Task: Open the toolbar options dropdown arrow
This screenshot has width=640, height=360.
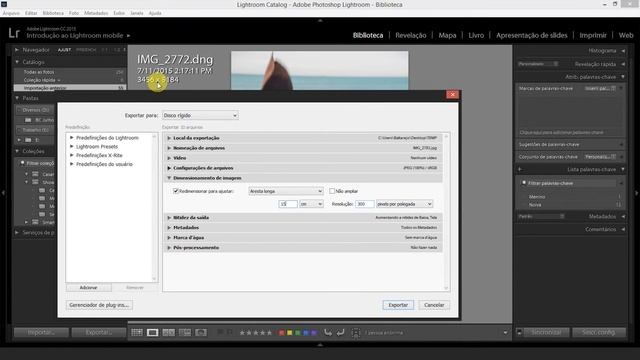Action: (x=505, y=333)
